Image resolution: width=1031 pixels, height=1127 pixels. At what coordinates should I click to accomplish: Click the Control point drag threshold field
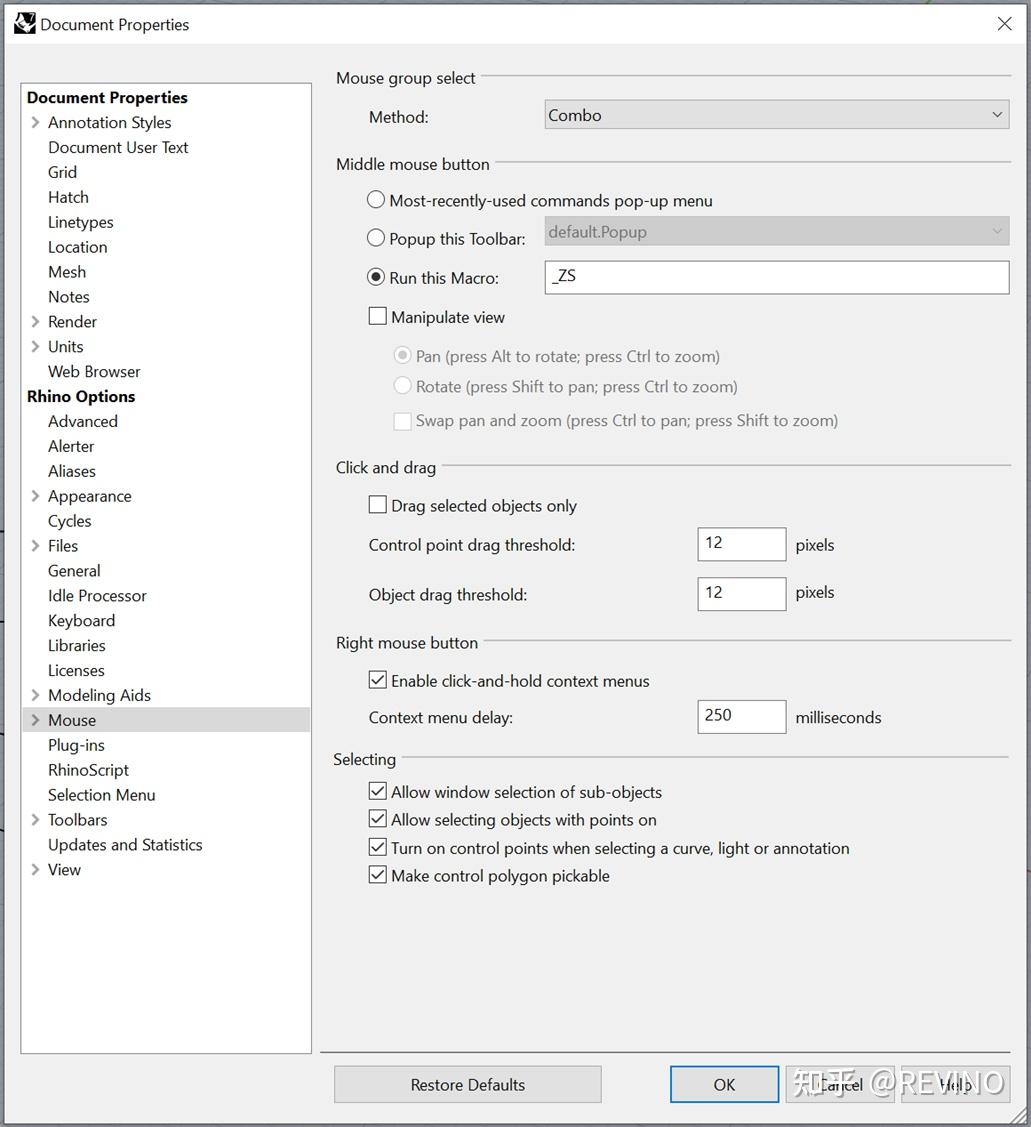coord(741,544)
